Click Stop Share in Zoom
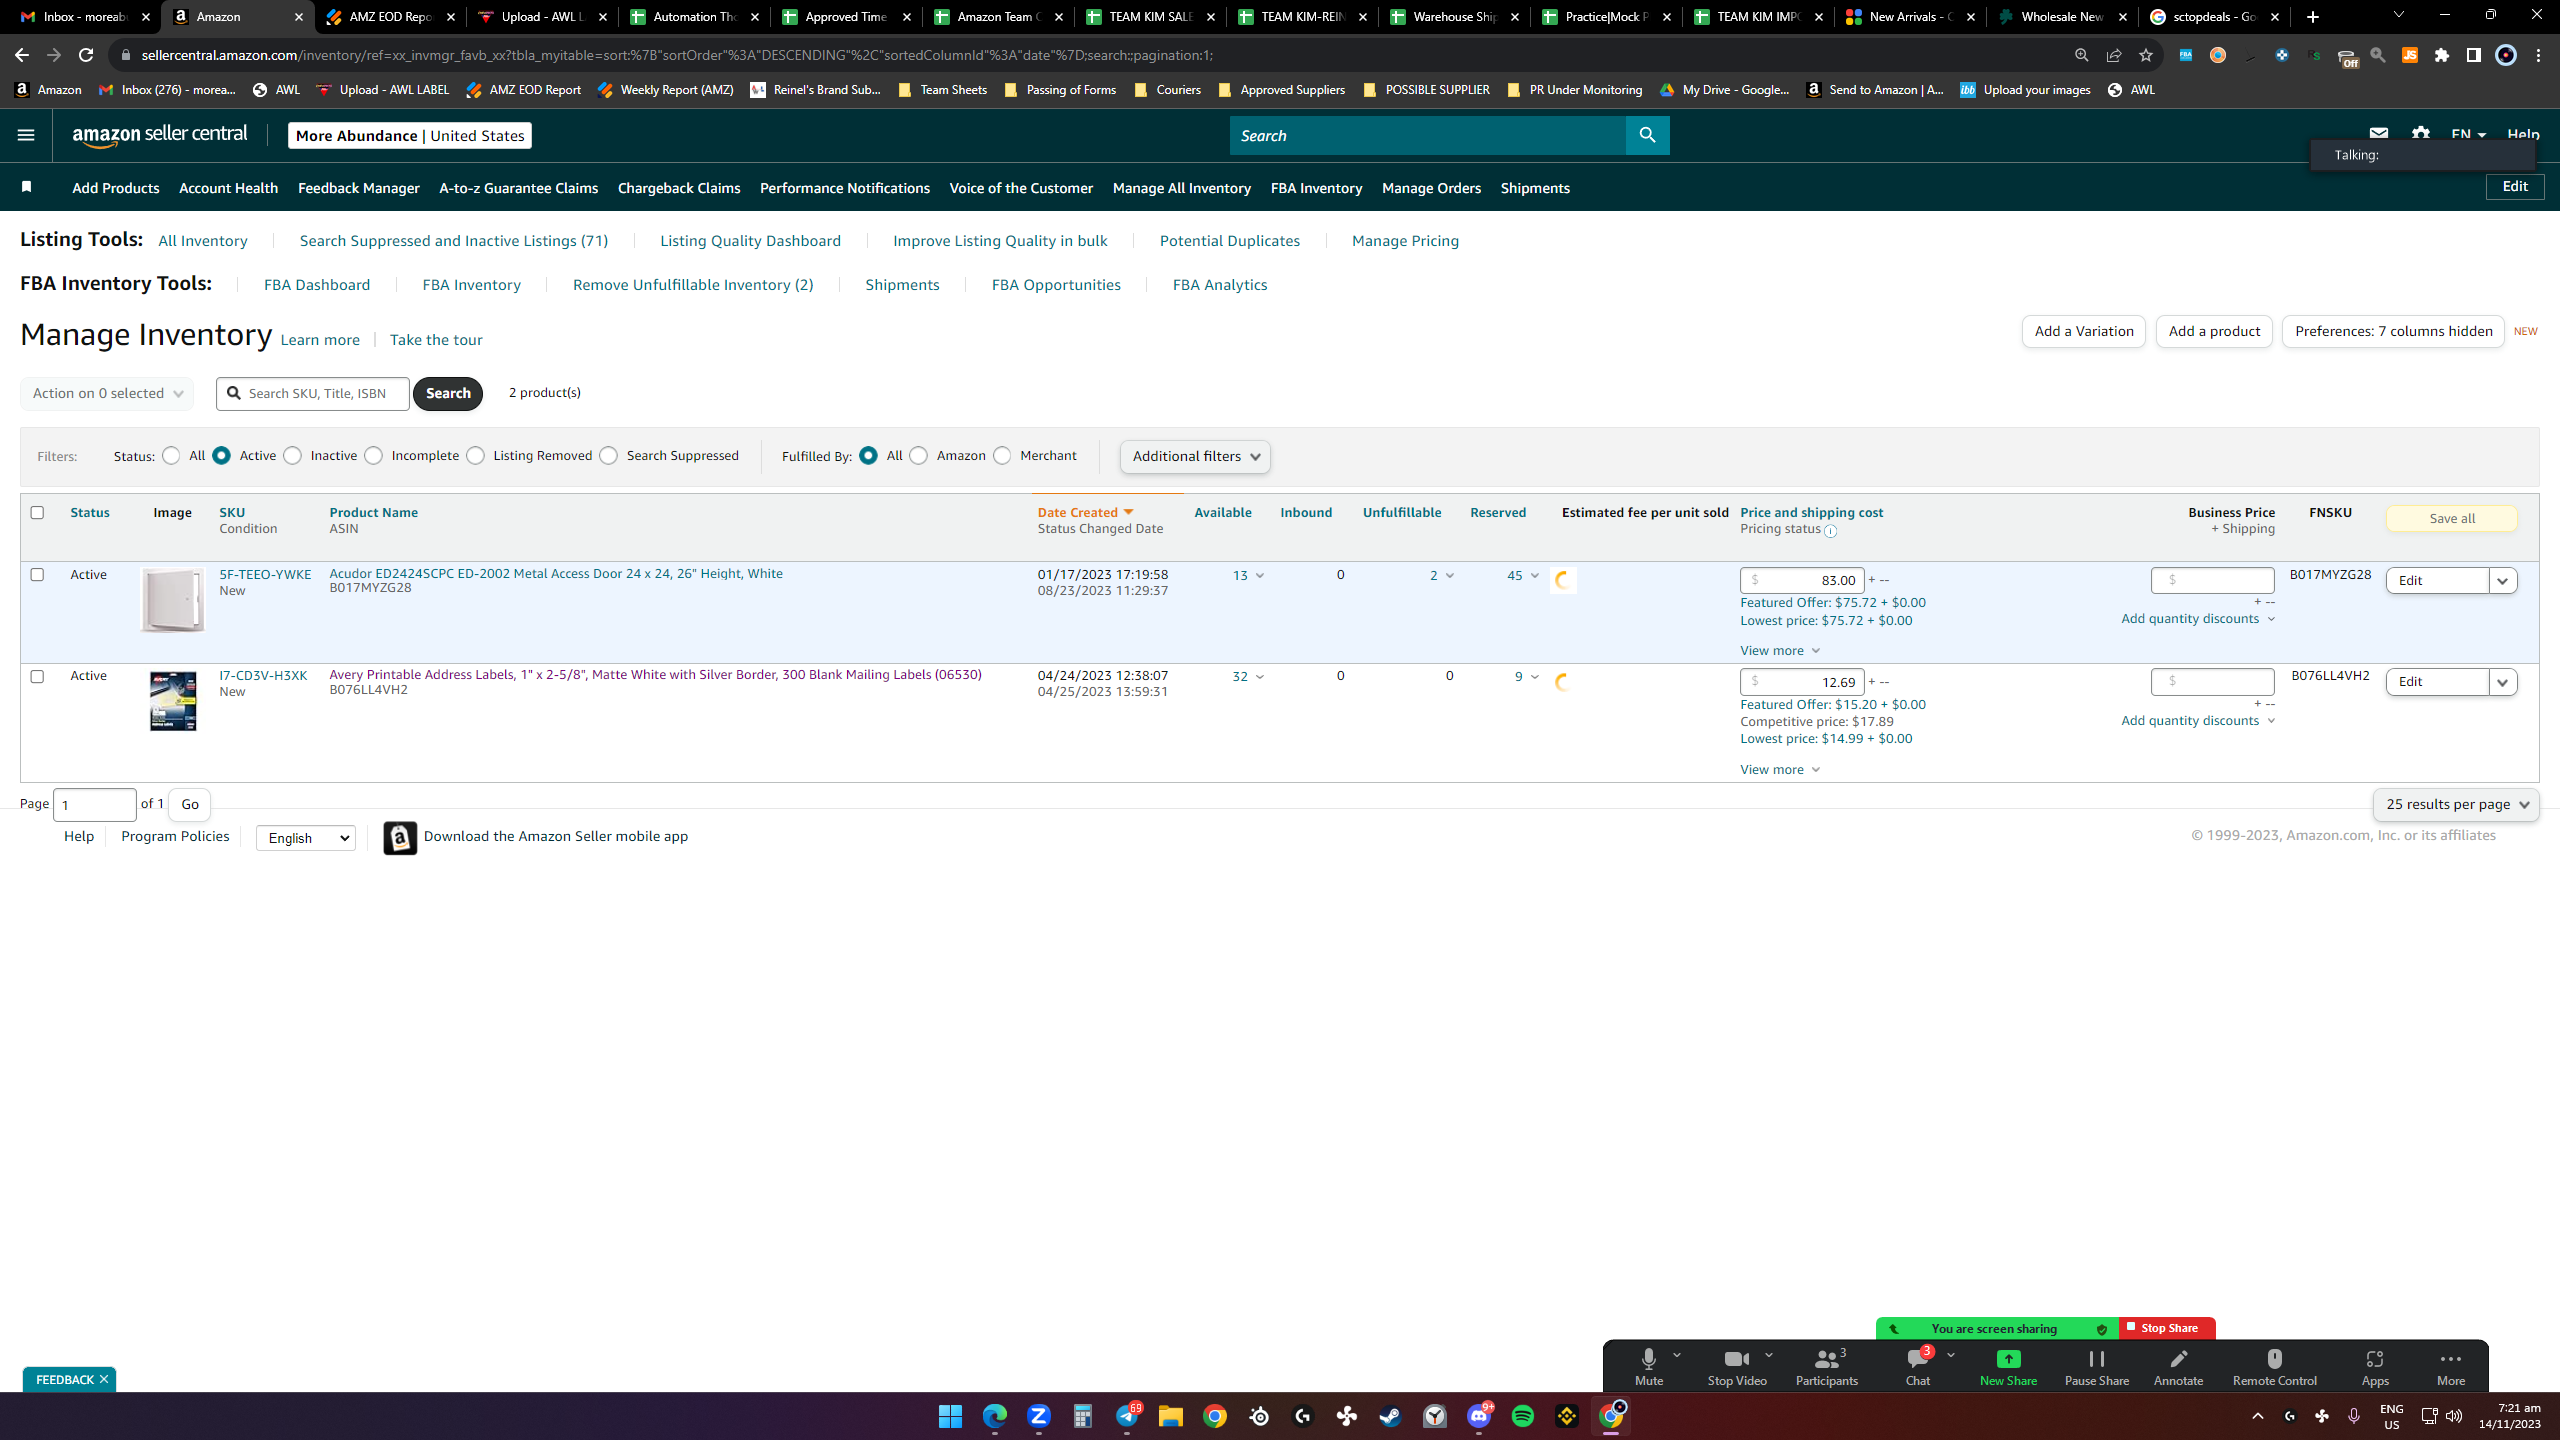 tap(2167, 1328)
